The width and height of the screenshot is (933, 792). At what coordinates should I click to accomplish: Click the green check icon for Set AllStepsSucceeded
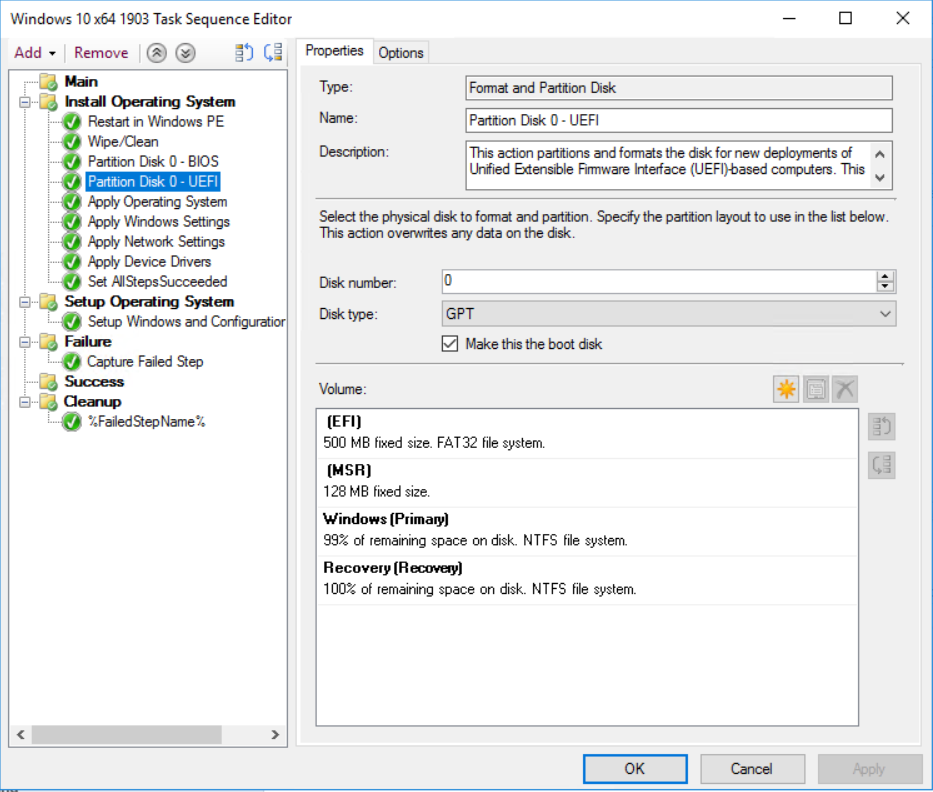point(72,282)
